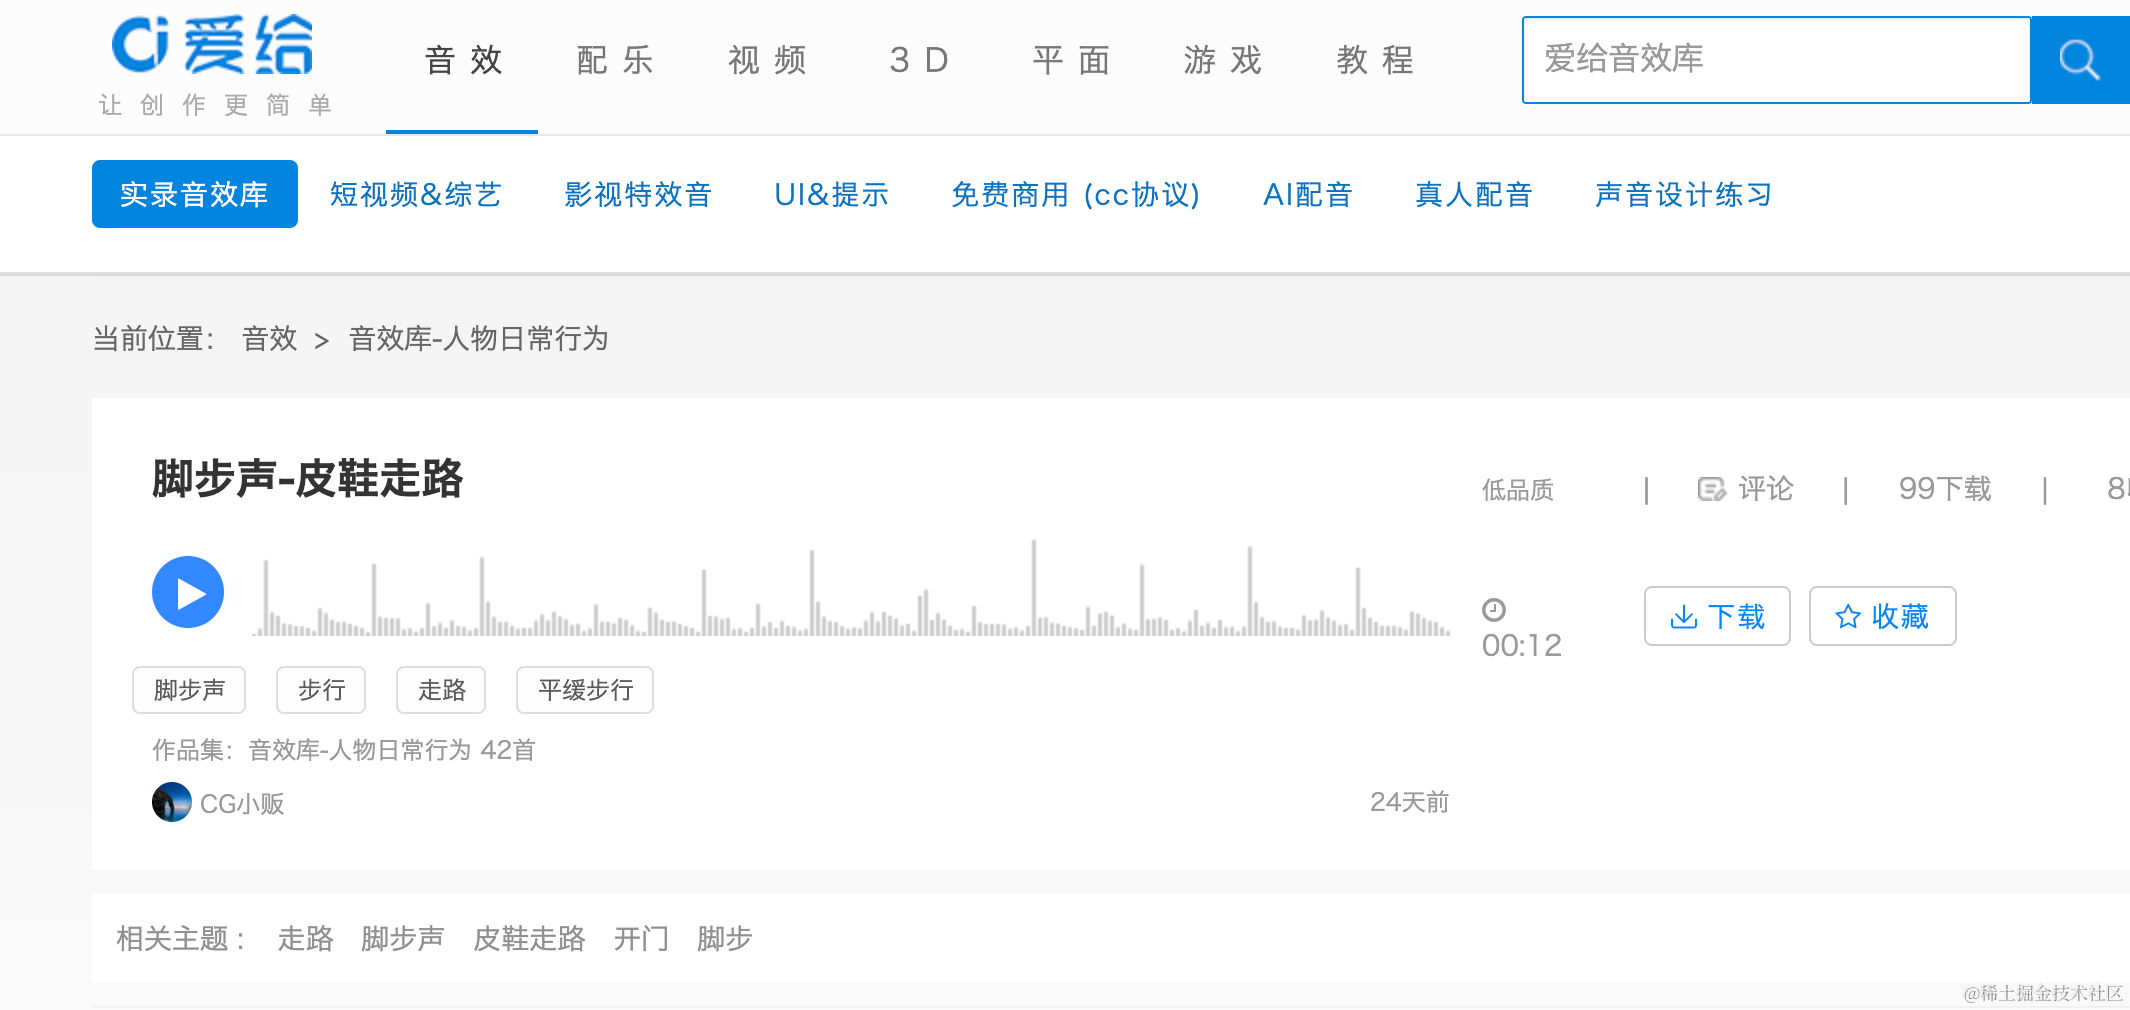Screen dimensions: 2130x1010
Task: Play the 脚步声-皮鞋走路 audio clip
Action: tap(188, 592)
